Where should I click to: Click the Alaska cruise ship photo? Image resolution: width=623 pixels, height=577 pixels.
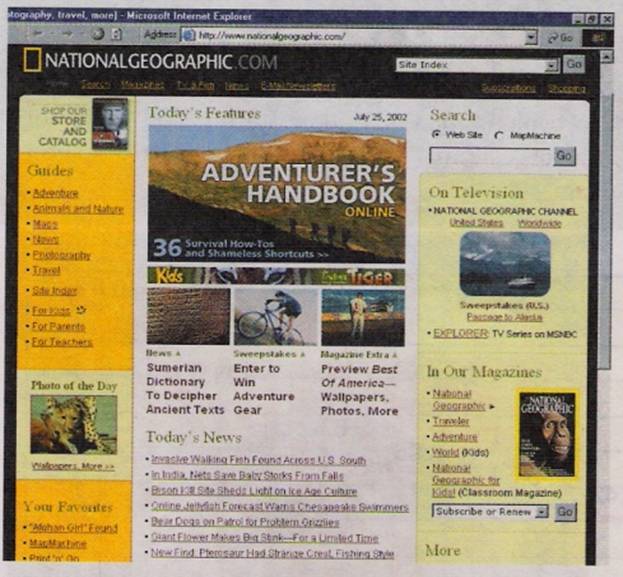click(505, 264)
